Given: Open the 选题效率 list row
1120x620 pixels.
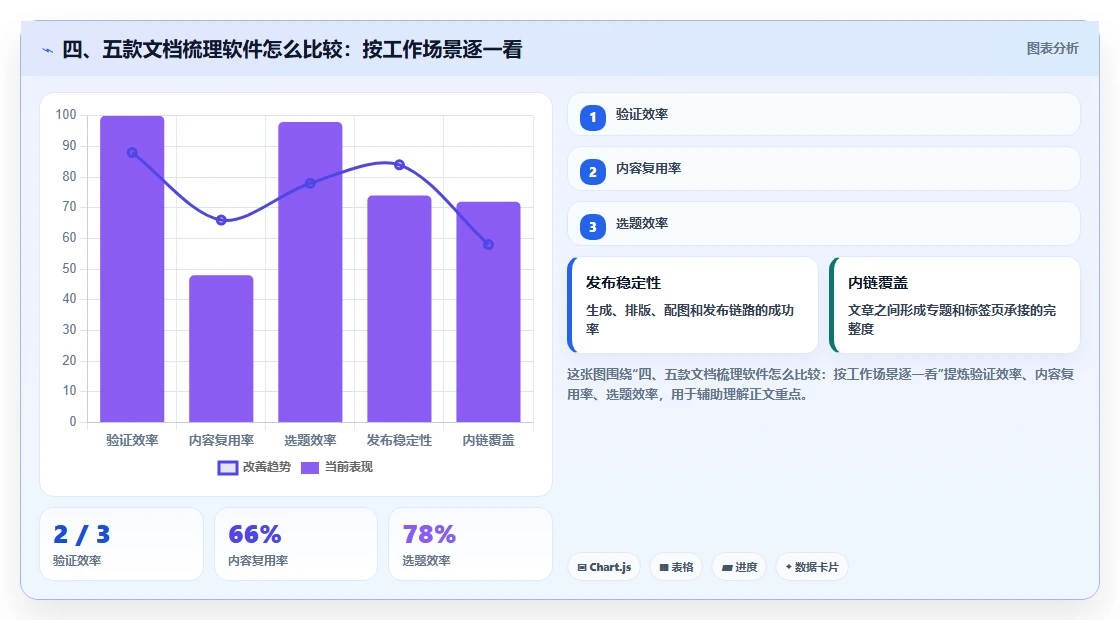Looking at the screenshot, I should pos(824,224).
